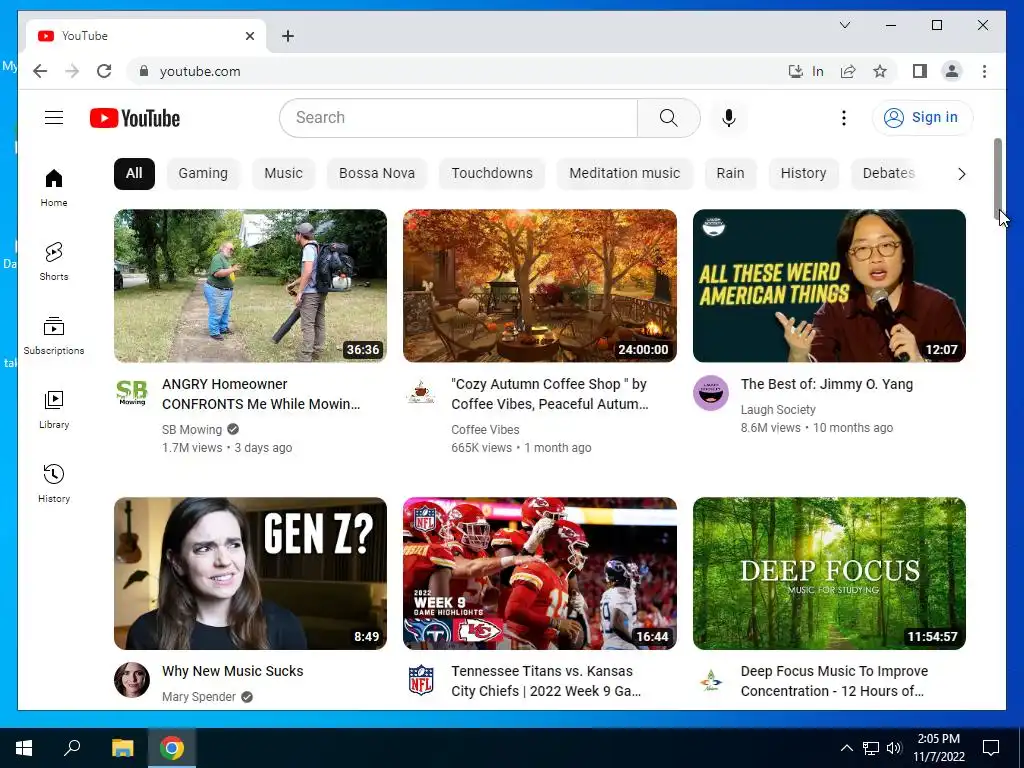Open History in the sidebar

click(54, 483)
